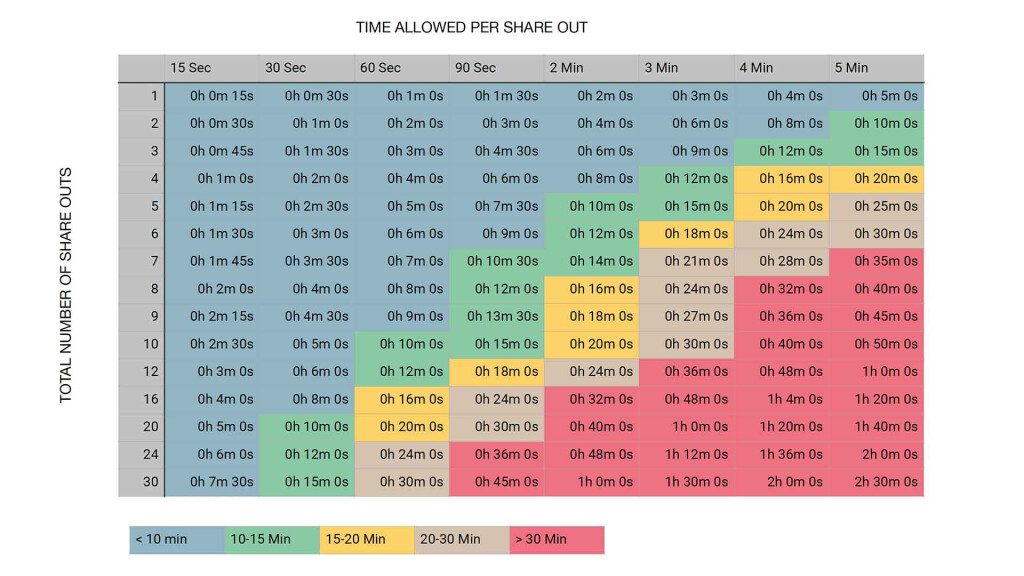Screen dimensions: 1024x576
Task: Click the "2h 30m 0s" cell
Action: [x=877, y=481]
